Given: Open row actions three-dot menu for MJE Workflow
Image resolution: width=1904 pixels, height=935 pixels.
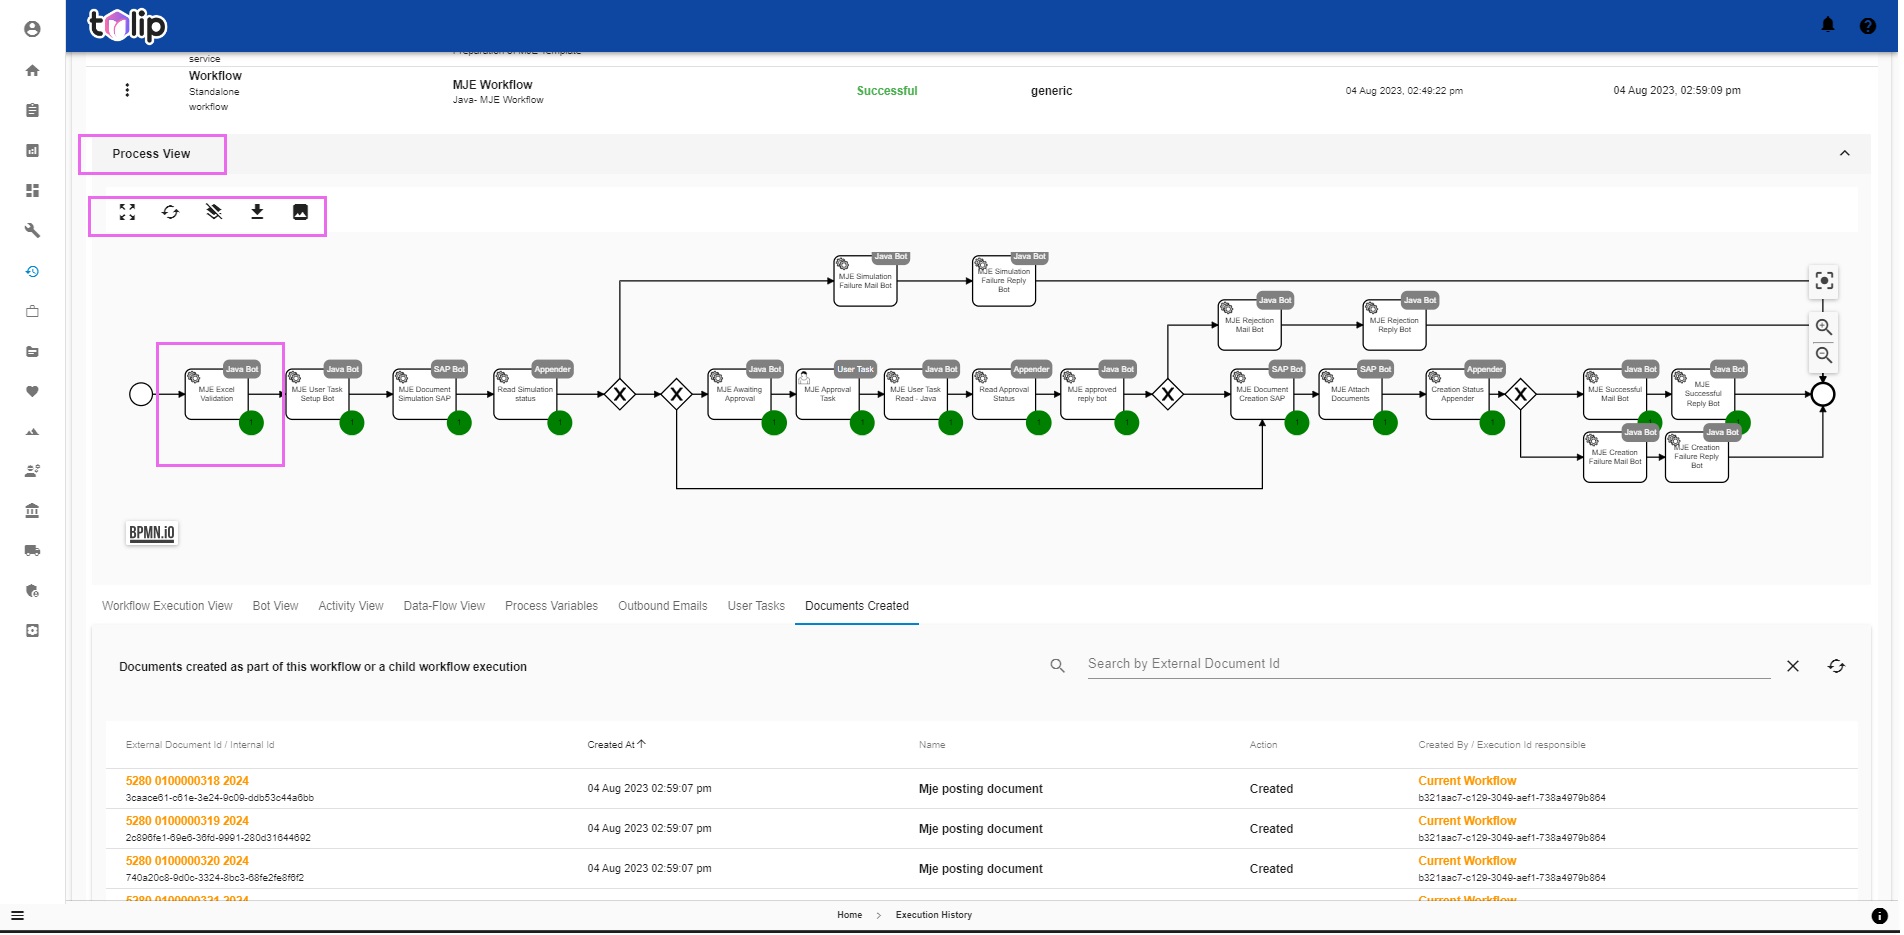Looking at the screenshot, I should click(127, 90).
